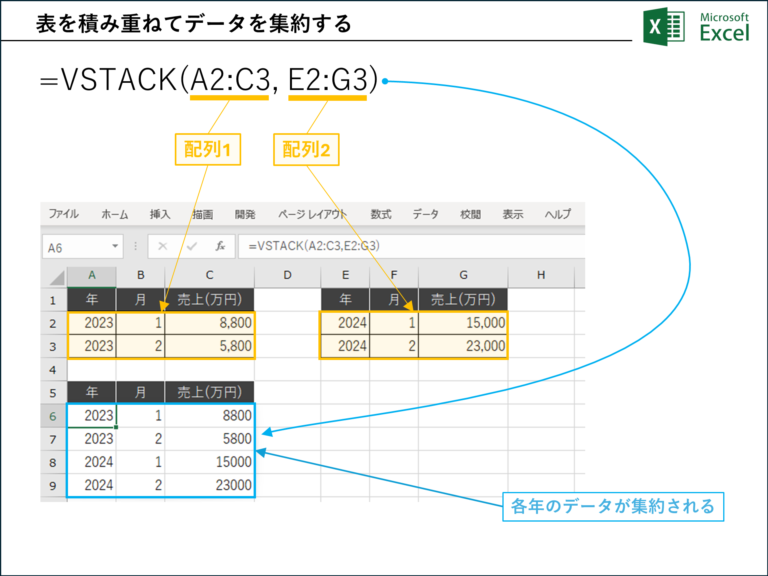Viewport: 768px width, 576px height.
Task: Switch to the ページ レイアウト tab
Action: pos(313,214)
